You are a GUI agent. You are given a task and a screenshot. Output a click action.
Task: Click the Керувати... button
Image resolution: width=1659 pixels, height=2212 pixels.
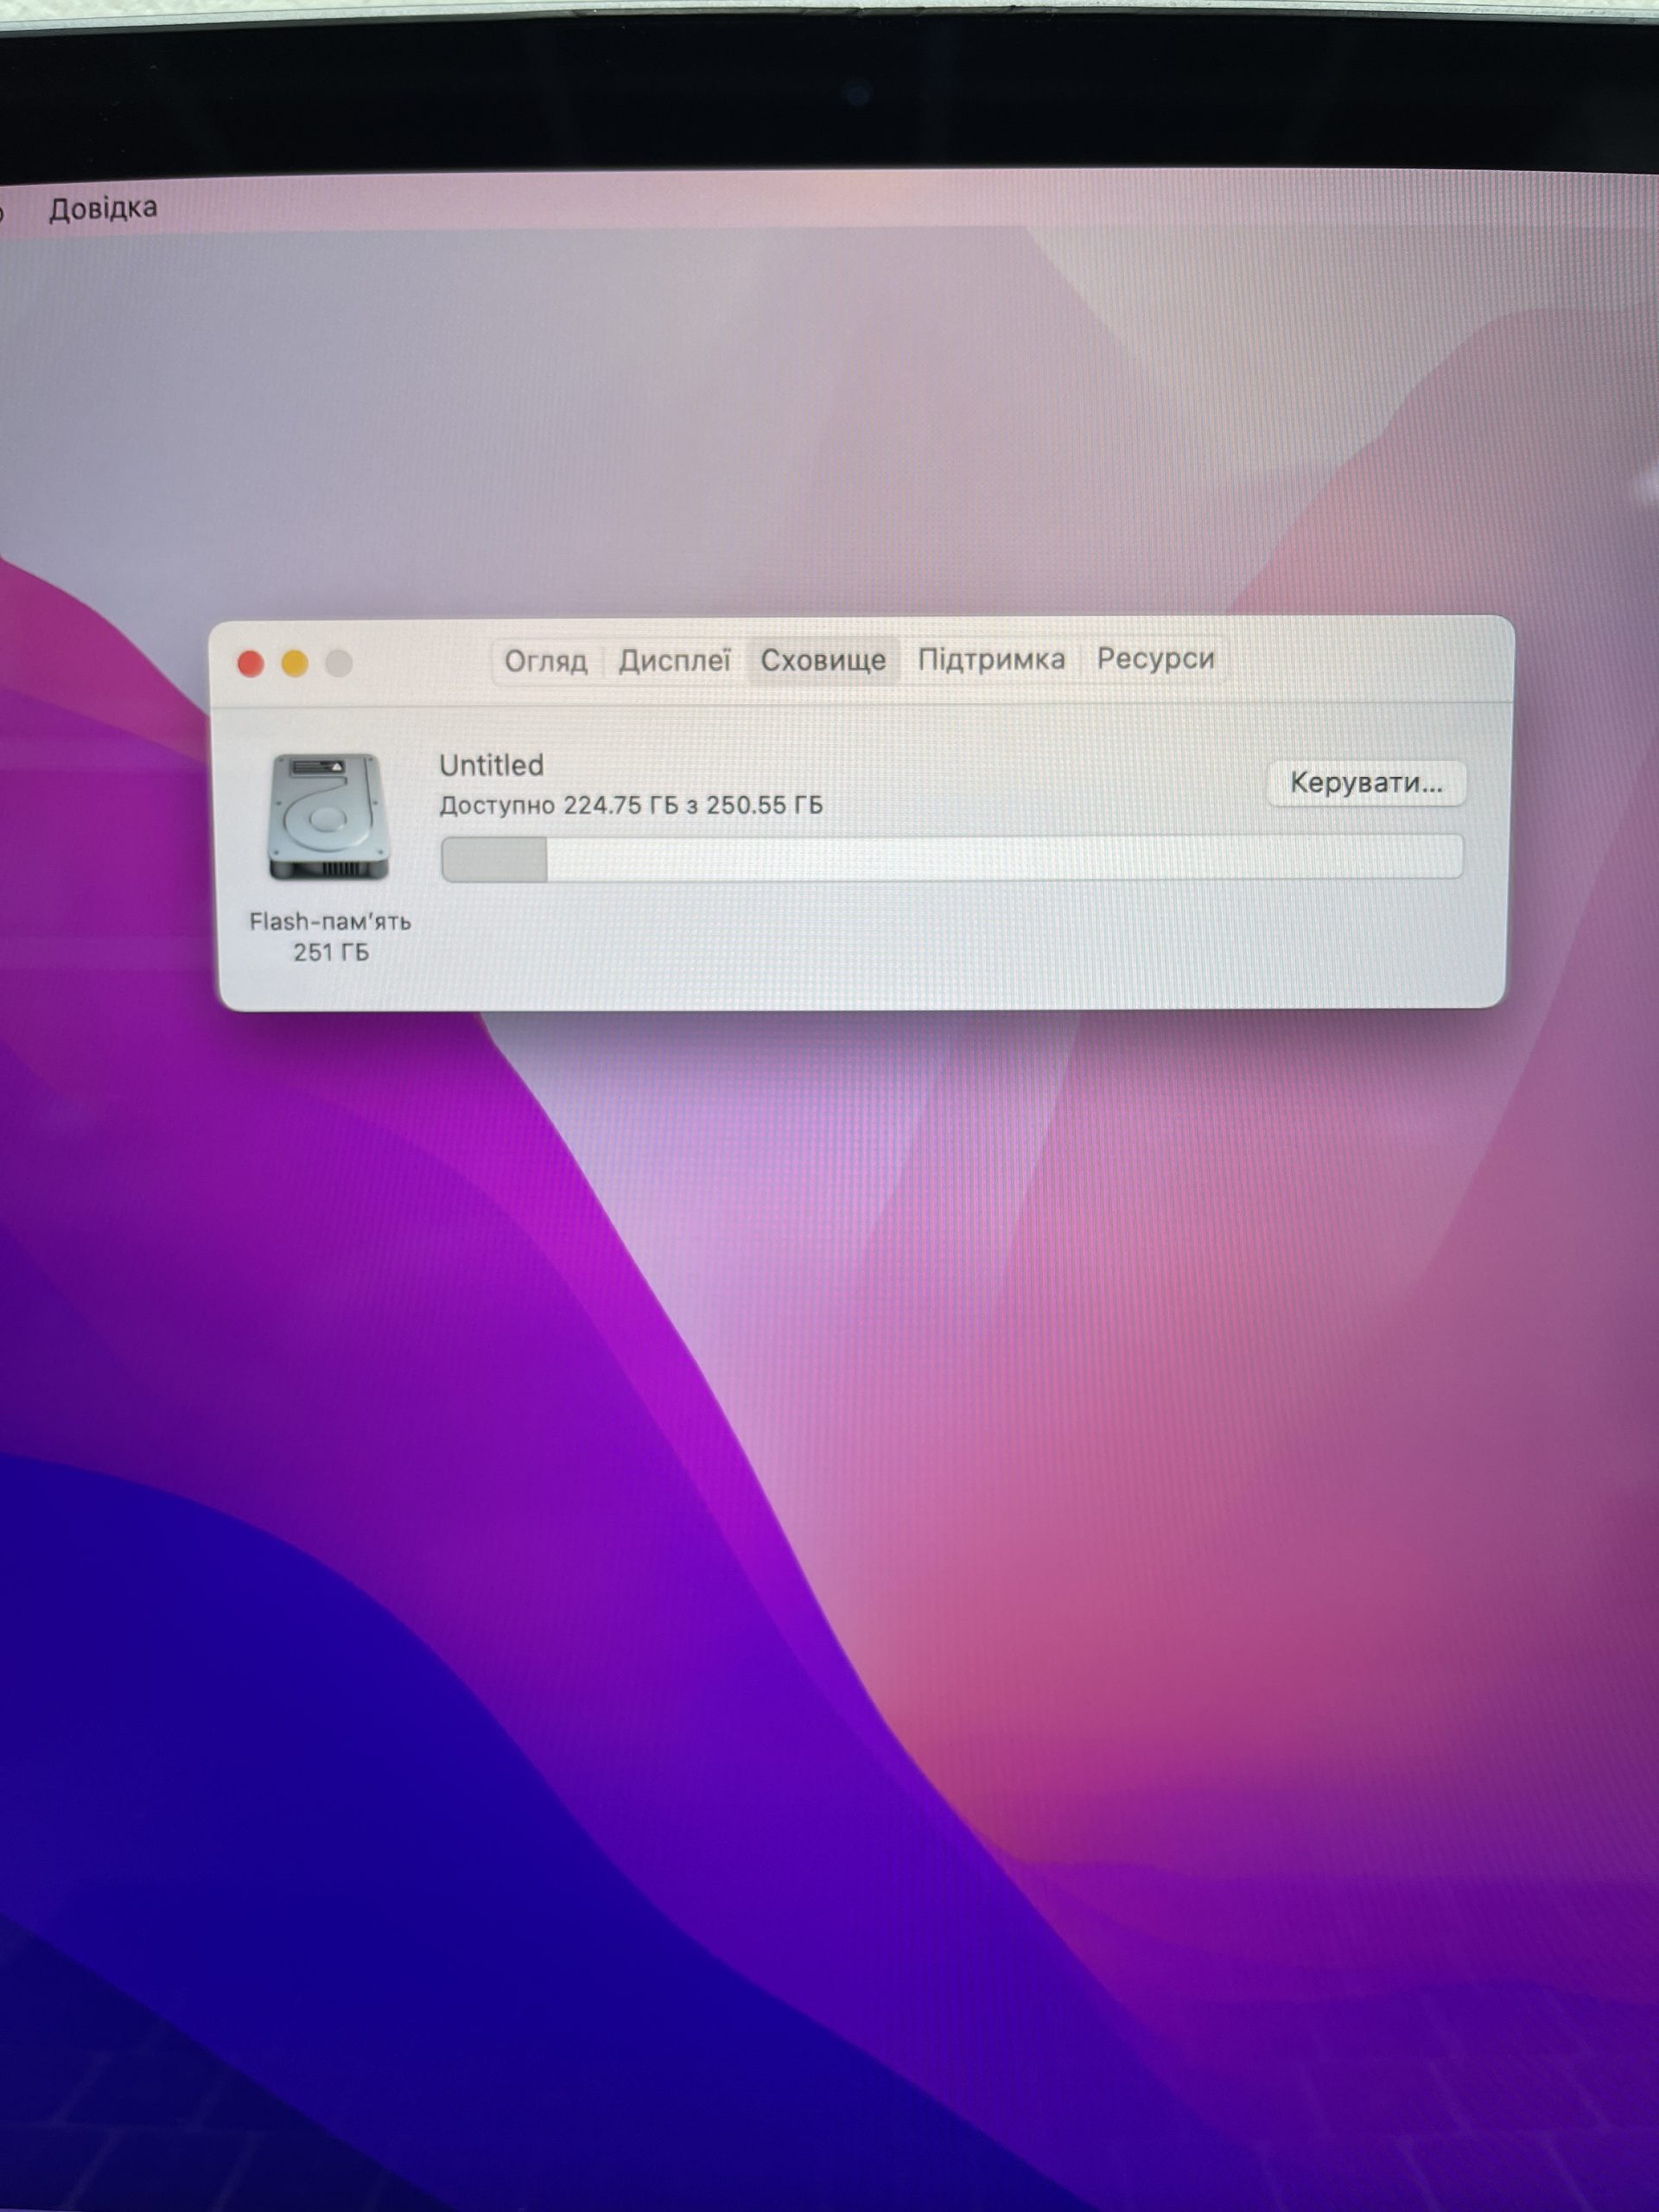[x=1366, y=782]
